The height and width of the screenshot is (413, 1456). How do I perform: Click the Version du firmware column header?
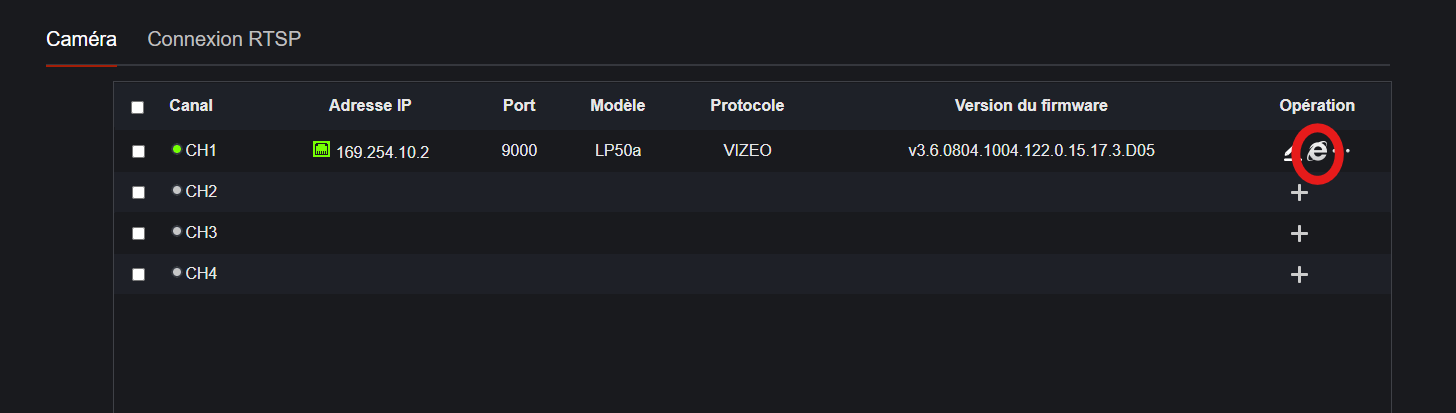pyautogui.click(x=1031, y=105)
